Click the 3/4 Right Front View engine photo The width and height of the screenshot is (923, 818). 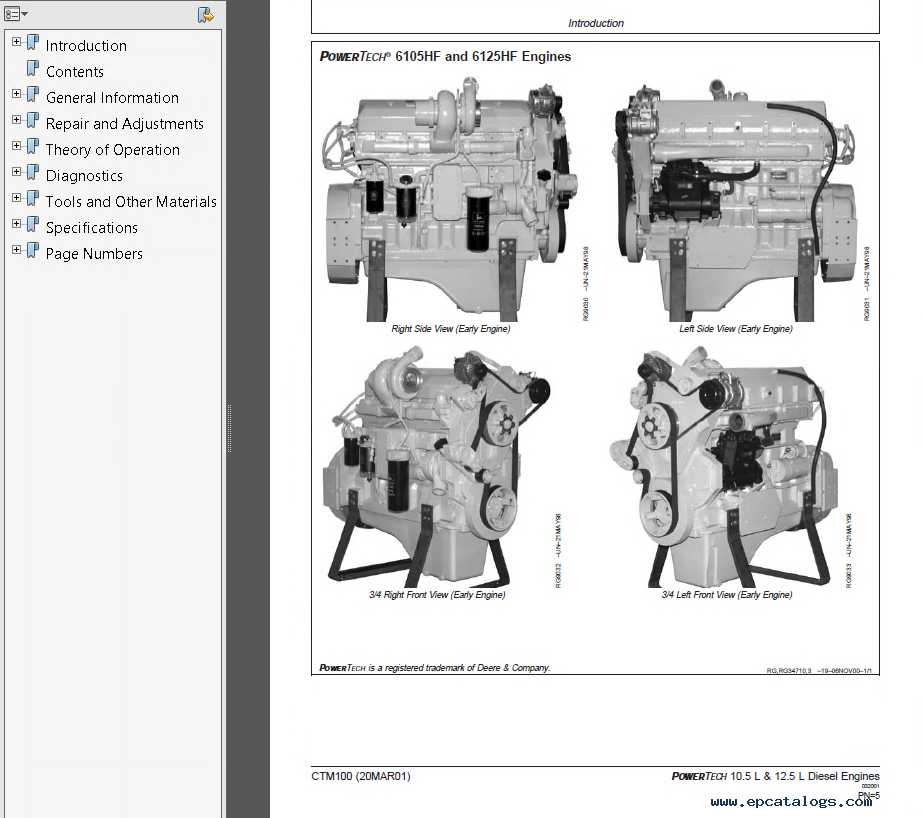[x=437, y=467]
